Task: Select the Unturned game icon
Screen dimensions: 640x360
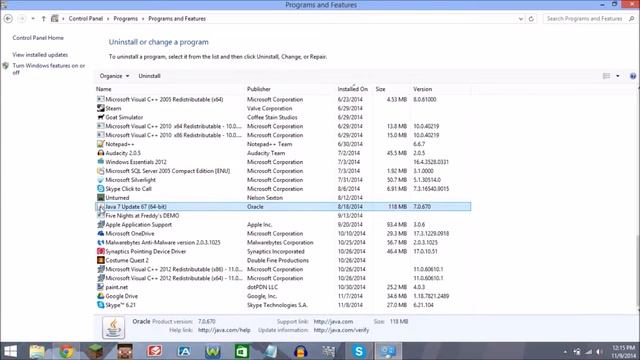Action: 100,198
